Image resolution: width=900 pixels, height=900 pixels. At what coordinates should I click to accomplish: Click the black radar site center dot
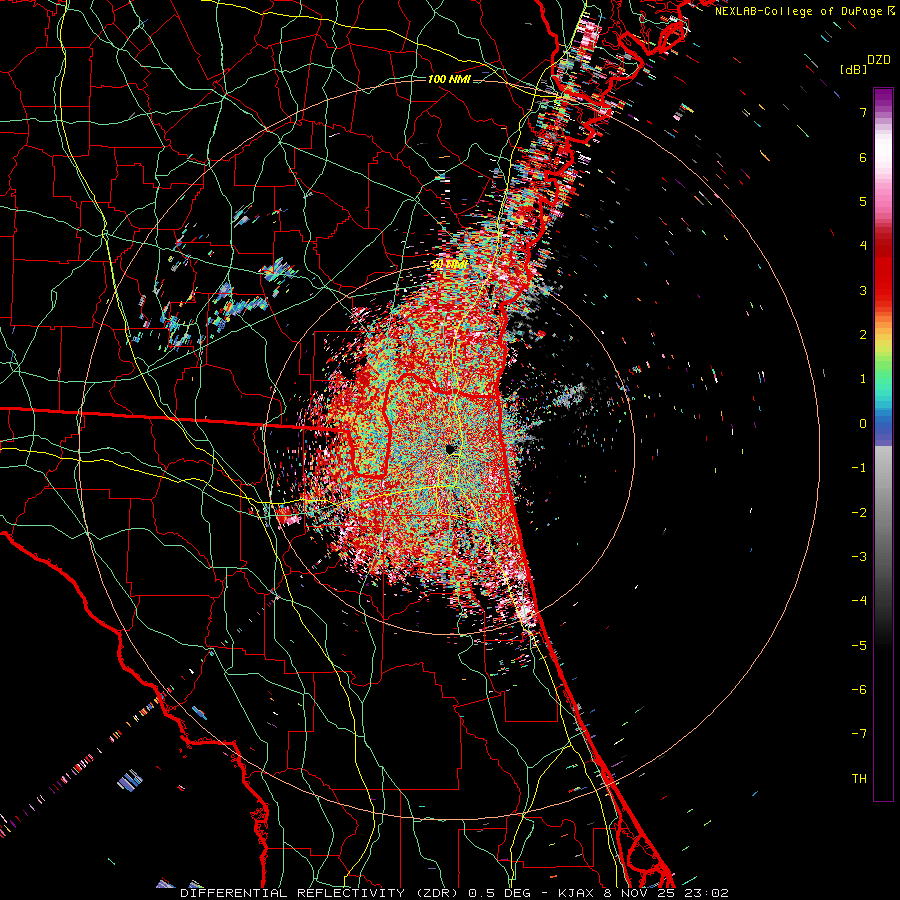pos(451,449)
